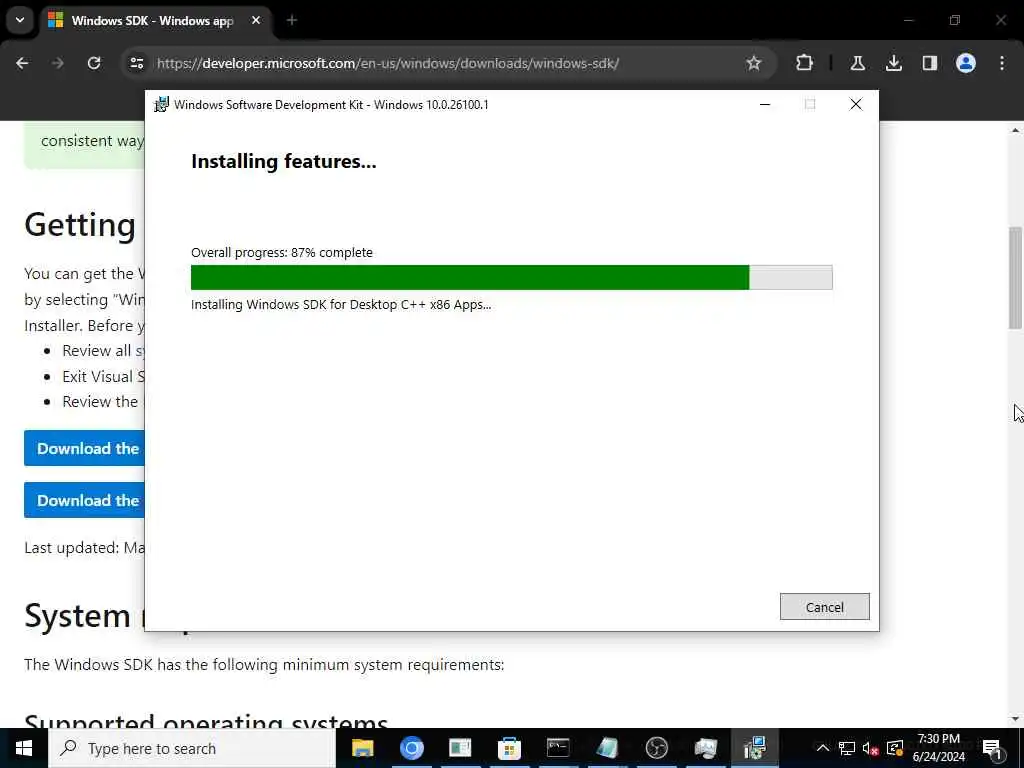Click the muted volume tray icon

pyautogui.click(x=870, y=748)
